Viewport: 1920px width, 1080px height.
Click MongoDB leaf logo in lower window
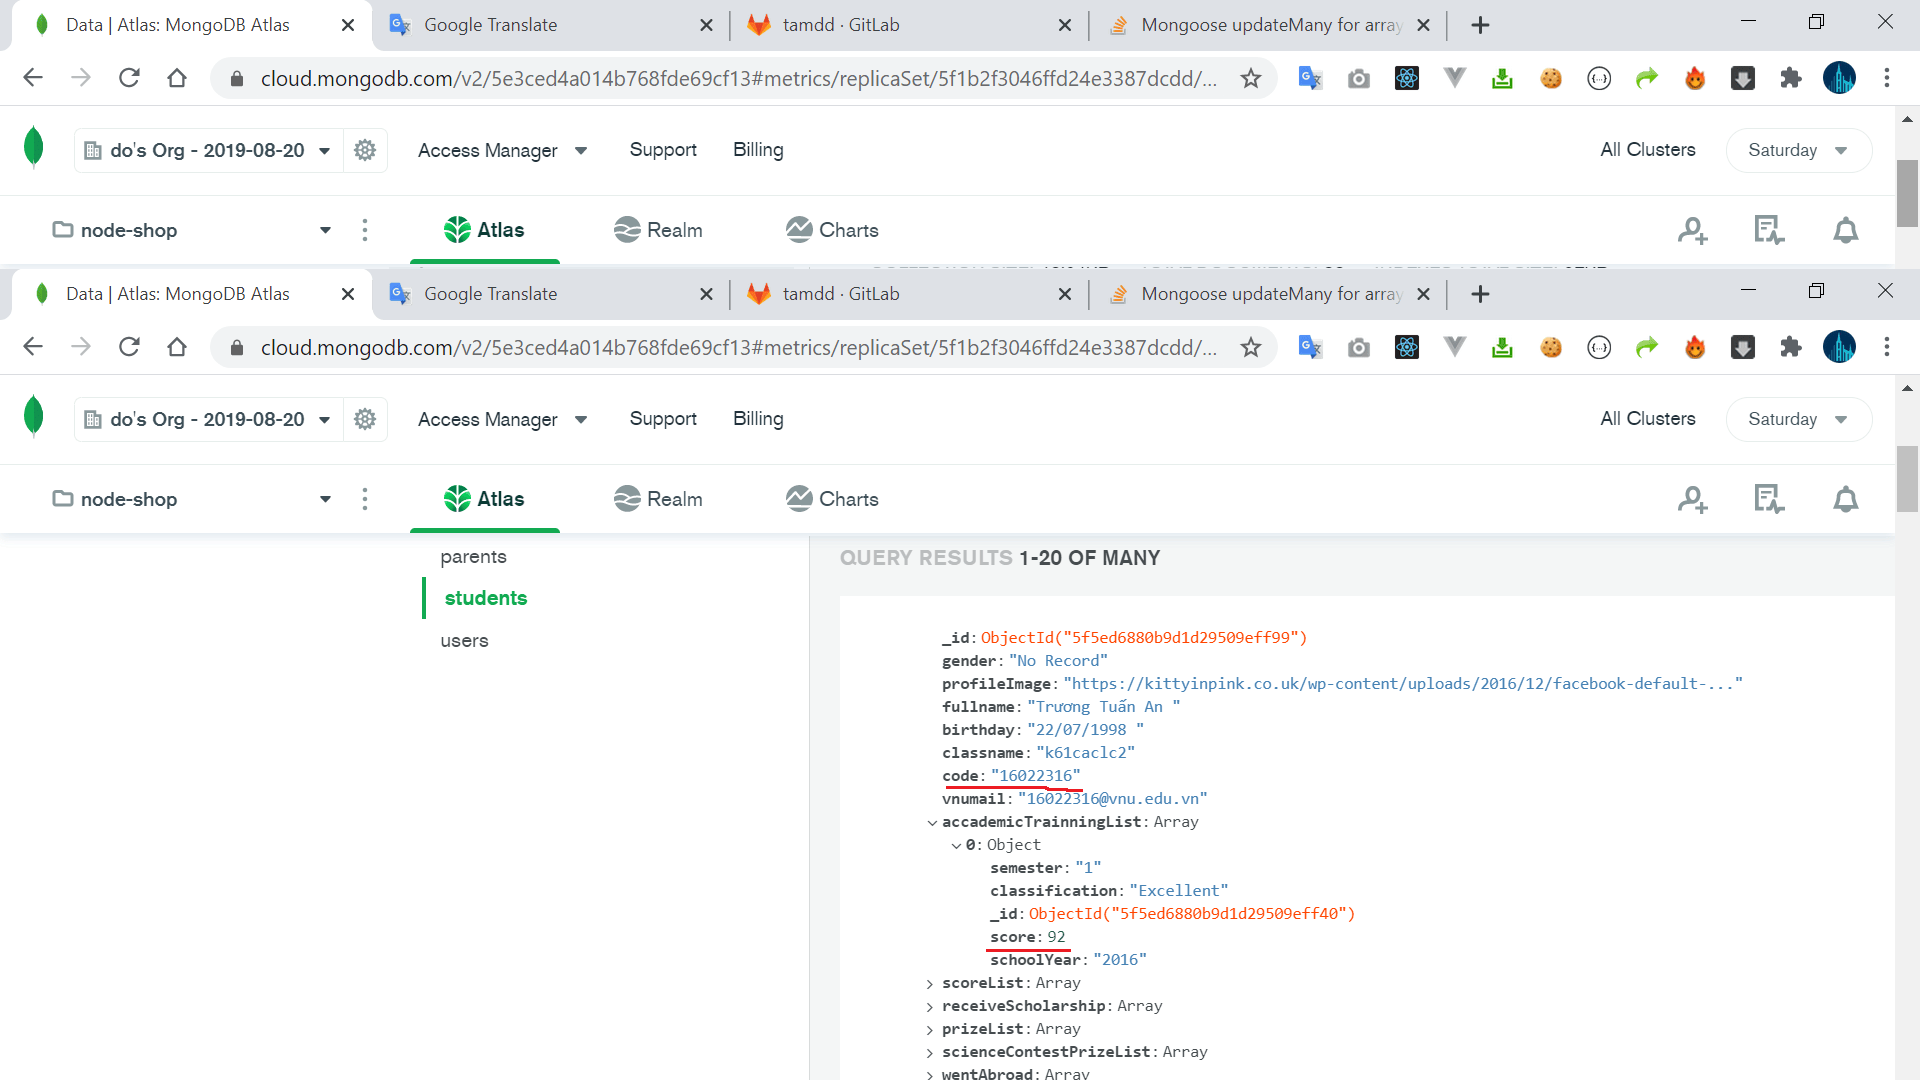tap(34, 417)
